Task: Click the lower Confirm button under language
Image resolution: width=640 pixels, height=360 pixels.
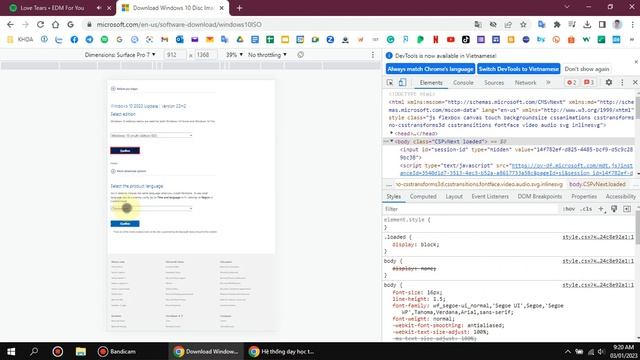Action: pyautogui.click(x=125, y=224)
